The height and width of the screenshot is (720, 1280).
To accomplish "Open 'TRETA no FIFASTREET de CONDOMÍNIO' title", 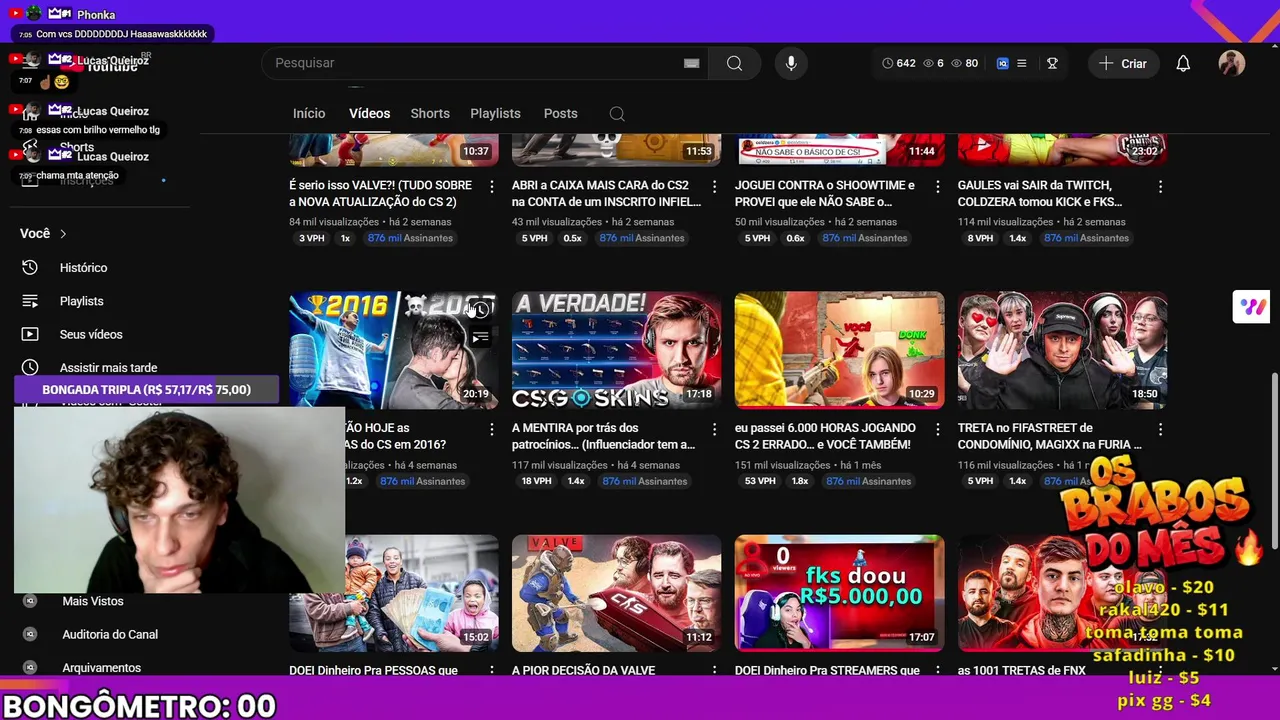I will [1050, 436].
